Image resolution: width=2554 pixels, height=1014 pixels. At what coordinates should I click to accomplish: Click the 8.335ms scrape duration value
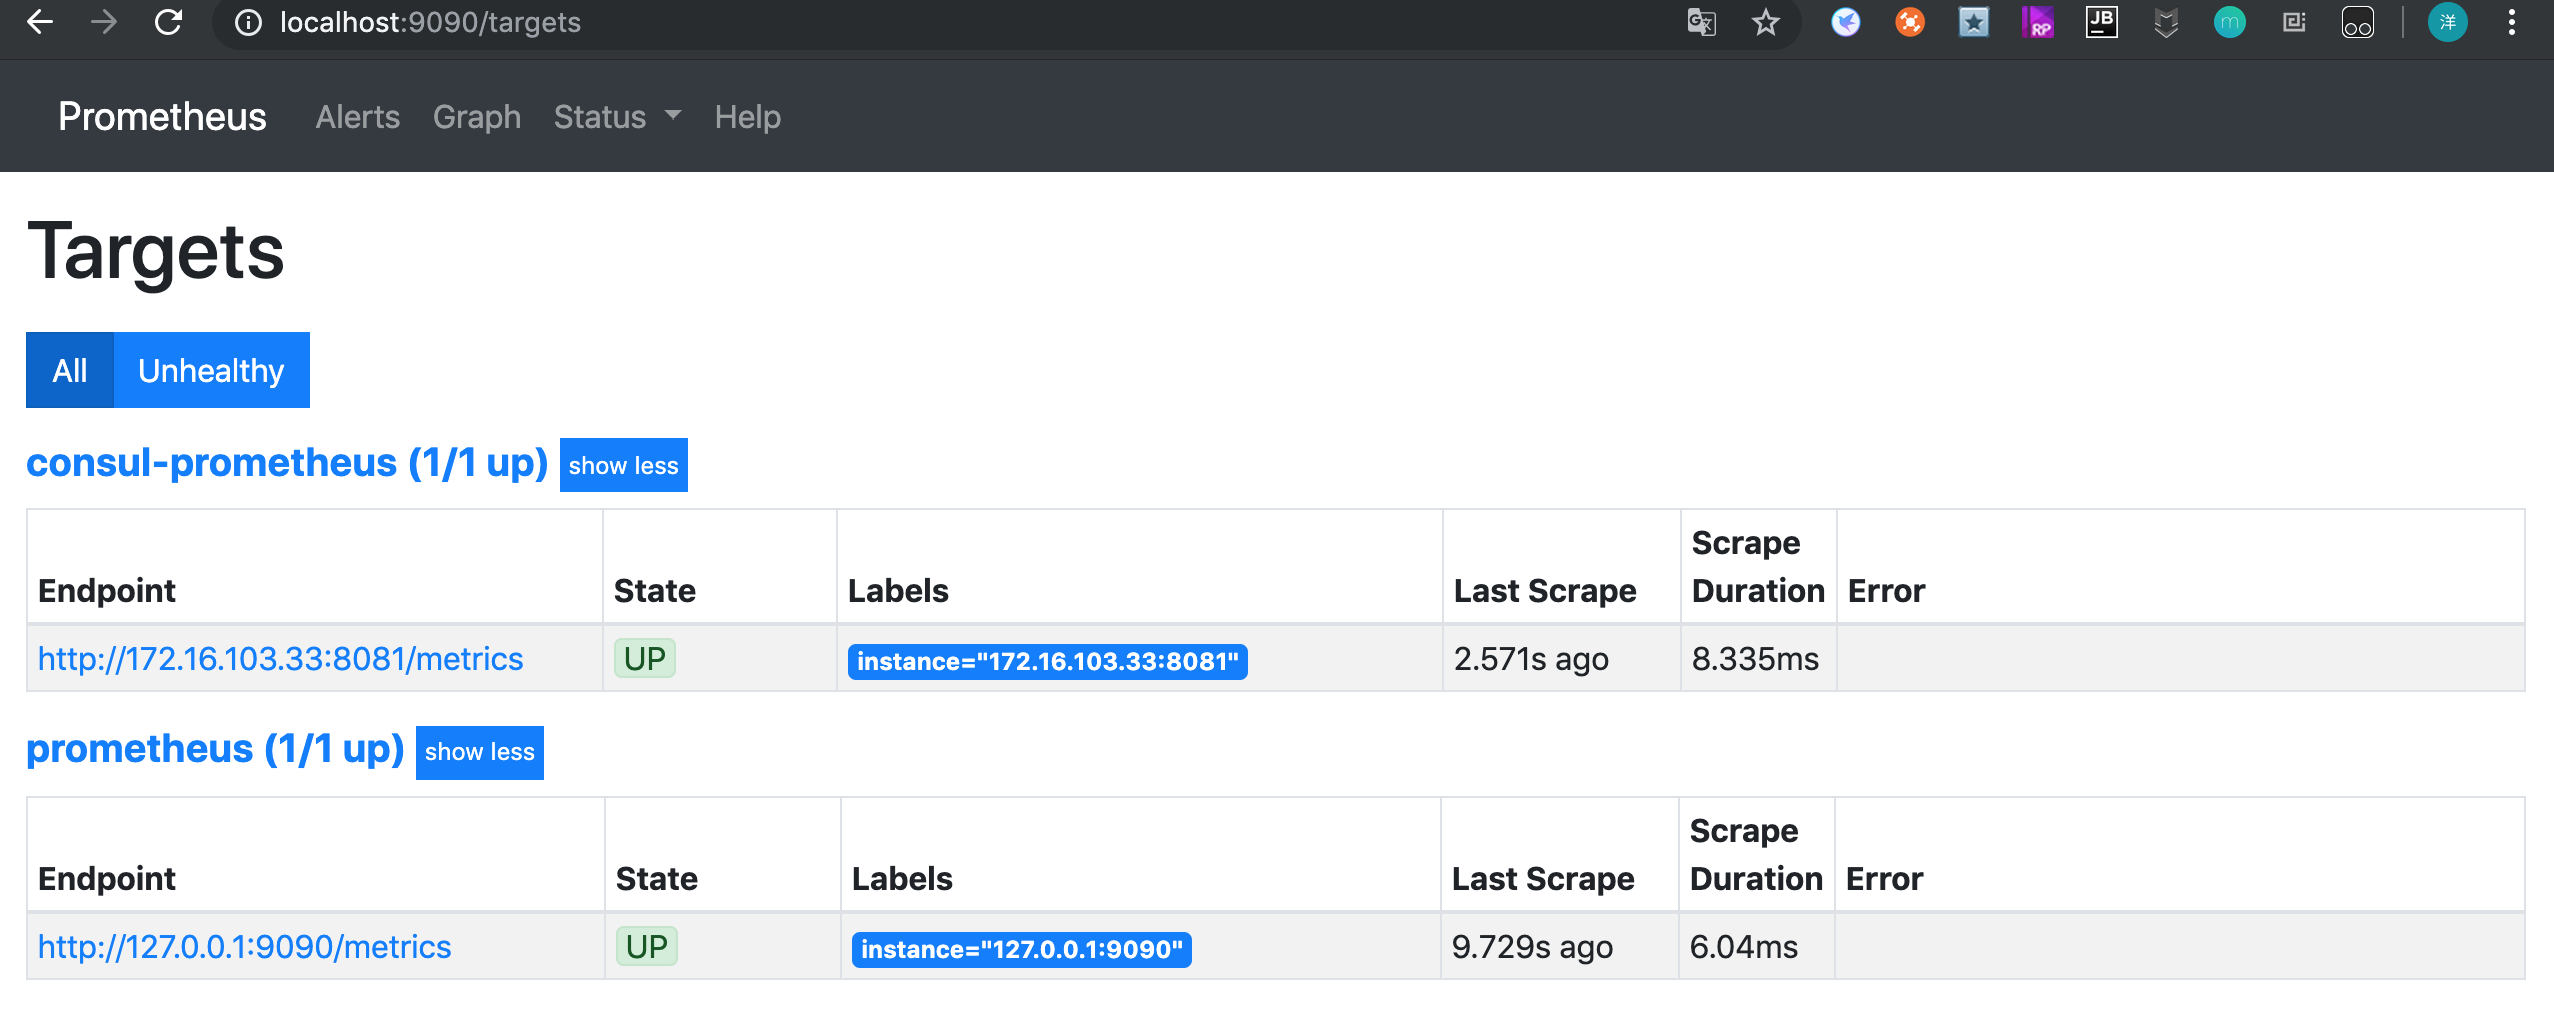[1755, 659]
